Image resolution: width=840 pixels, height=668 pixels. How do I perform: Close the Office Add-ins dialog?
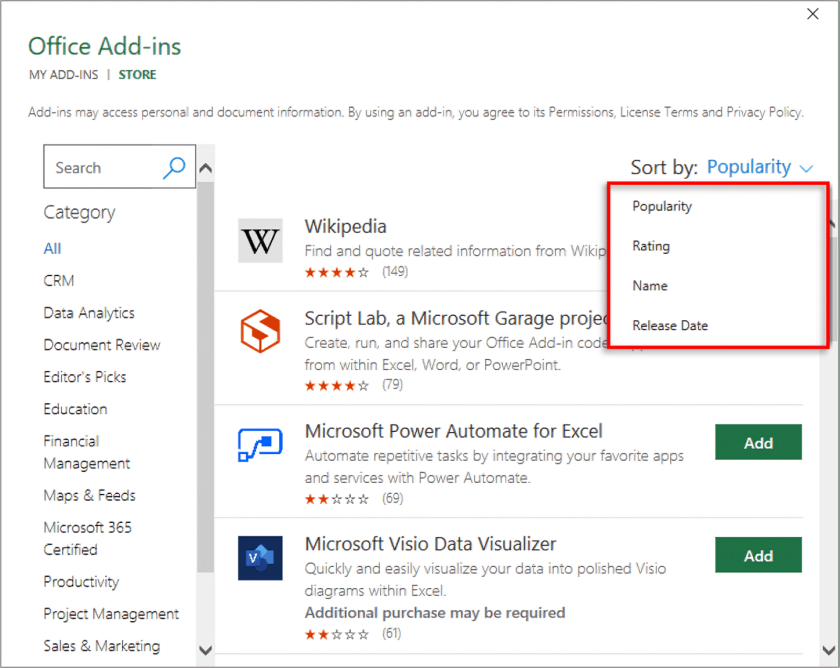click(x=813, y=14)
